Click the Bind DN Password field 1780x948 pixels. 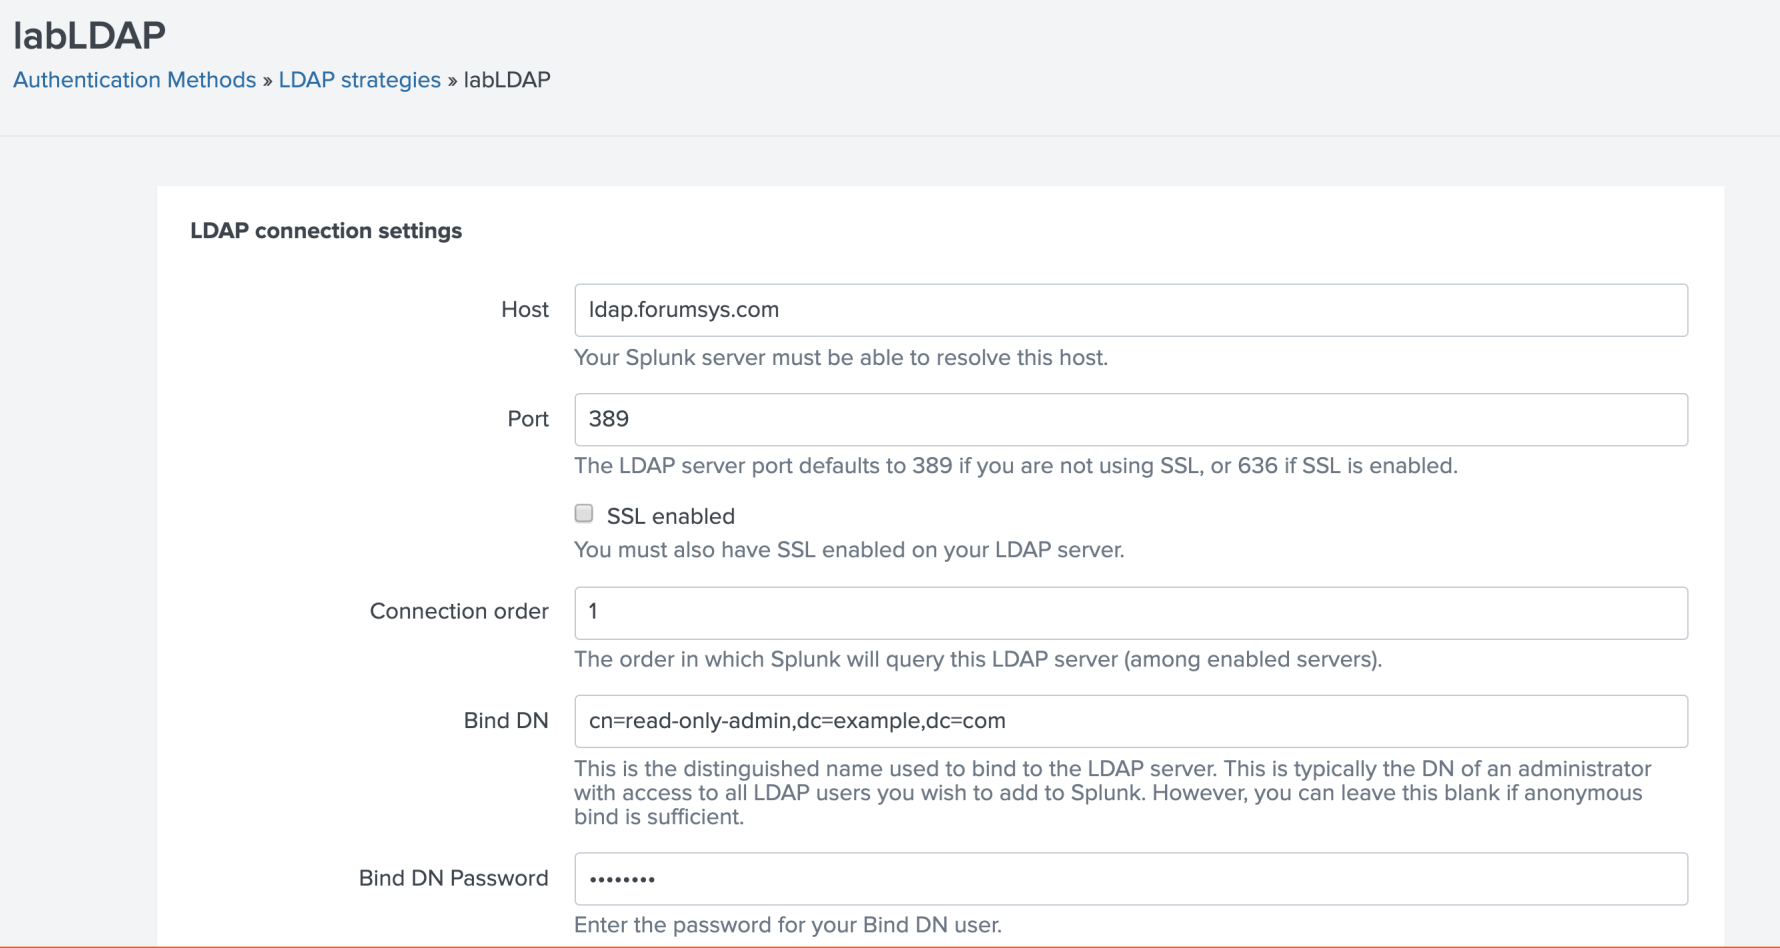[x=1131, y=879]
